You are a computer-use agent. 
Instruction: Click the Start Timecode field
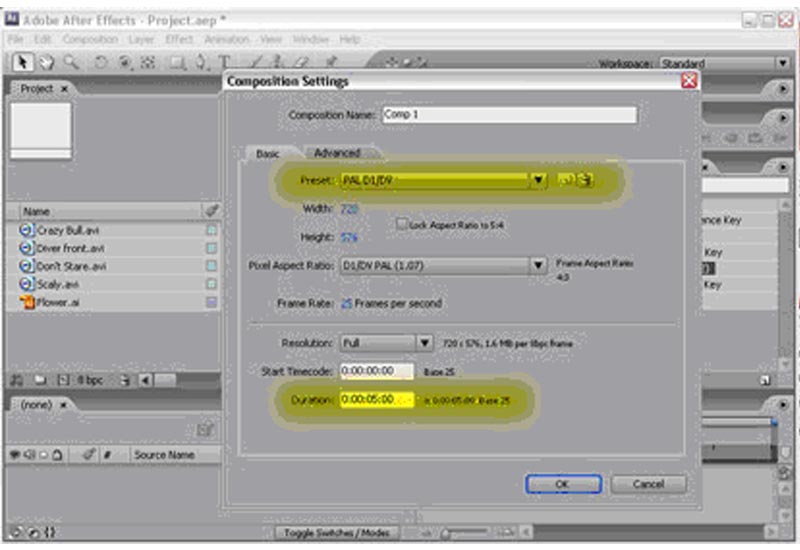coord(377,371)
